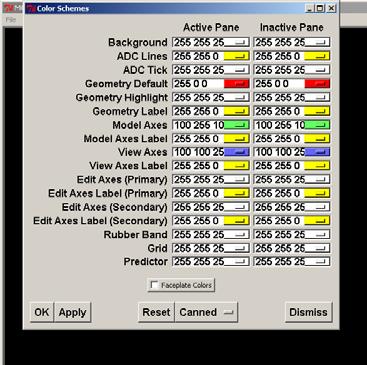Edit Edit Axes (Secondary) Inactive Pane RGB field
The image size is (367, 365).
pyautogui.click(x=279, y=207)
